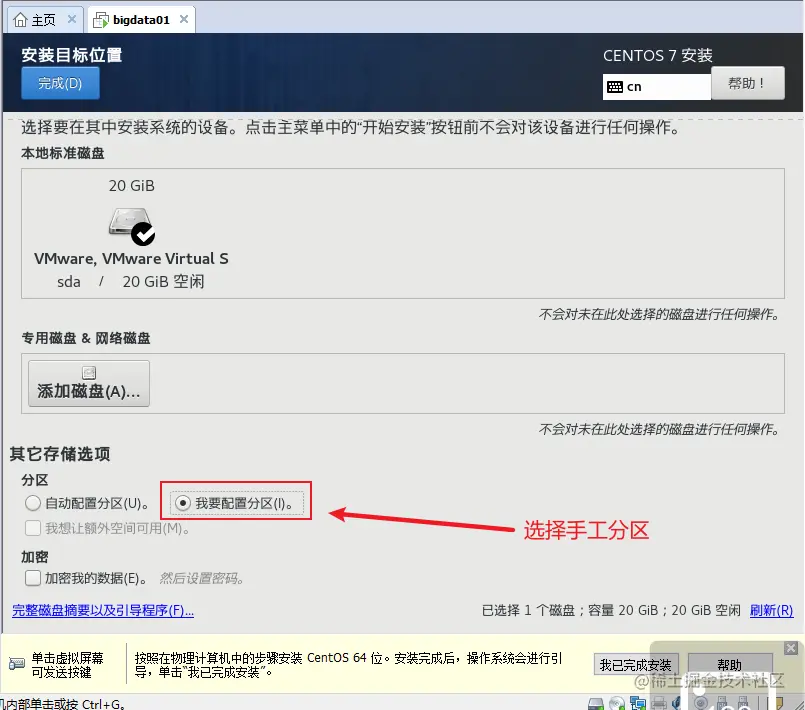Click the first USB device icon in status bar
Viewport: 805px width, 710px height.
pyautogui.click(x=721, y=703)
